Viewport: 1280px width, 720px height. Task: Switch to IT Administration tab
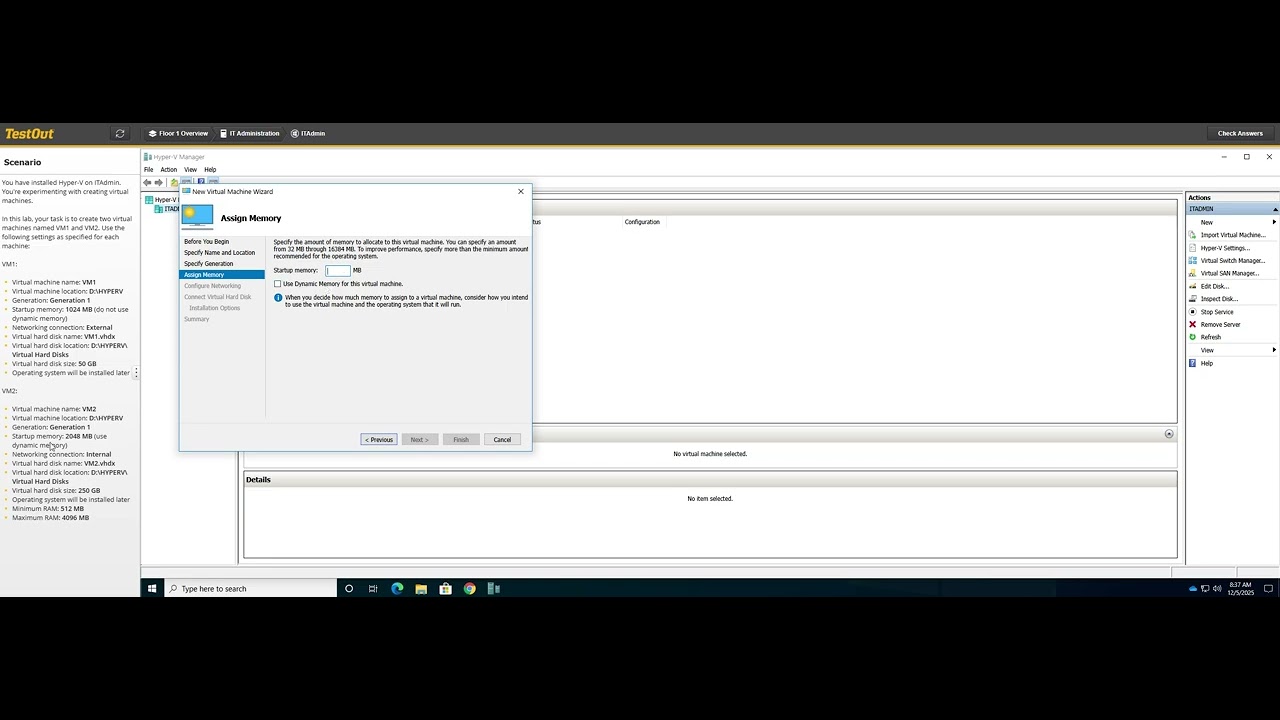[x=249, y=133]
